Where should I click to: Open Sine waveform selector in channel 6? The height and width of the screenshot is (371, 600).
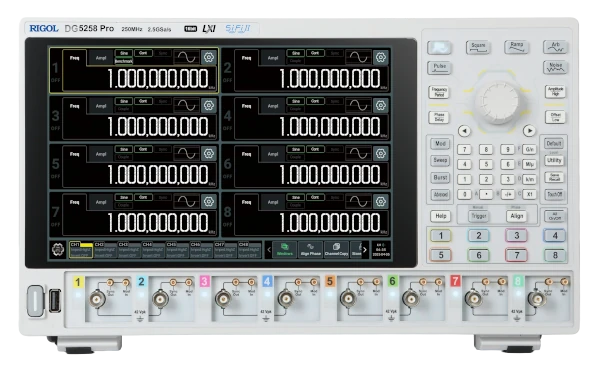pos(296,149)
